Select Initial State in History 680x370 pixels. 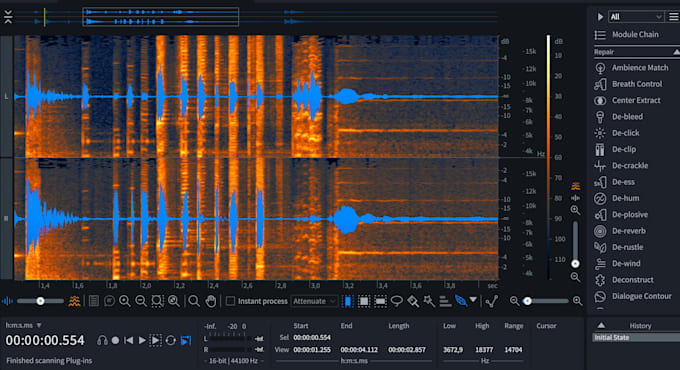(636, 337)
